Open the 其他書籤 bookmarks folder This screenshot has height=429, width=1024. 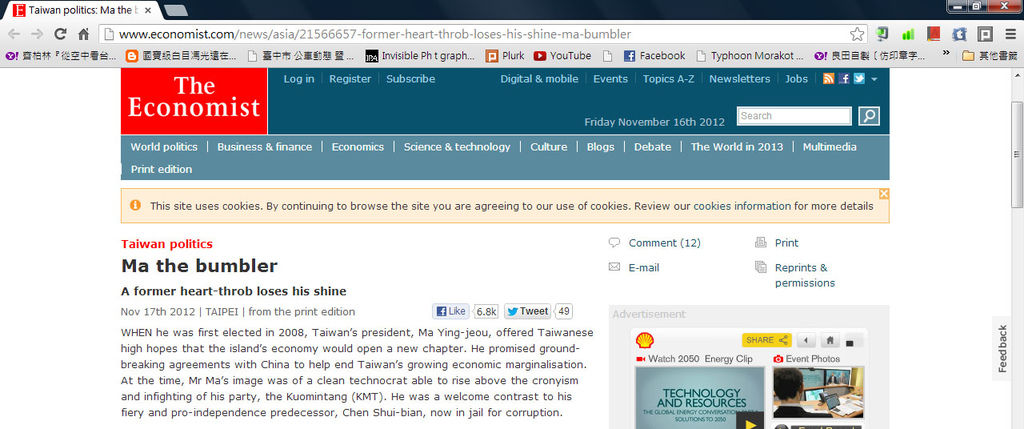[989, 56]
